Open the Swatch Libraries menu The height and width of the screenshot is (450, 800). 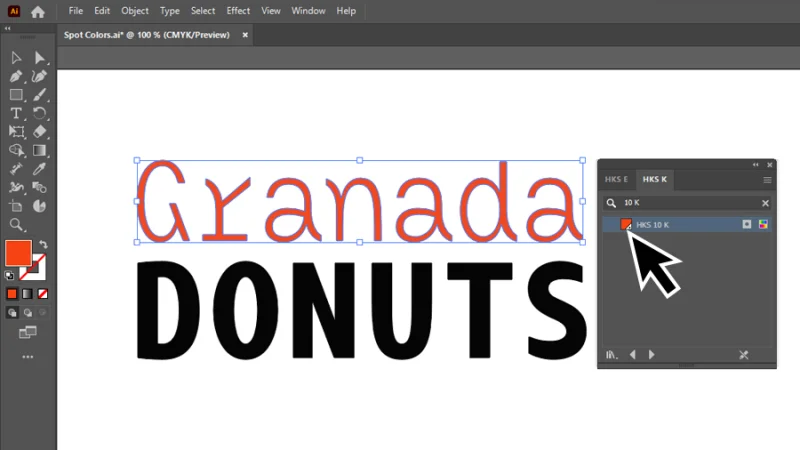612,355
